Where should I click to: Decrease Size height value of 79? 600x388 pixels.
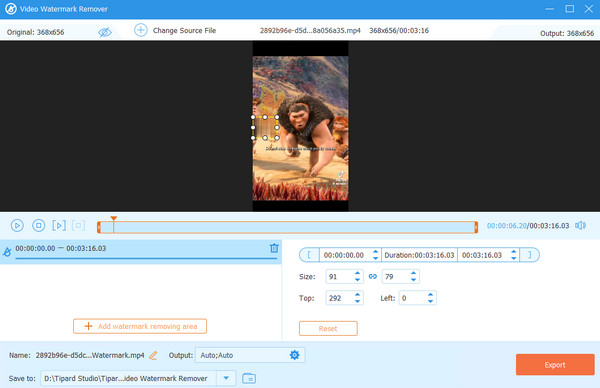click(x=413, y=280)
